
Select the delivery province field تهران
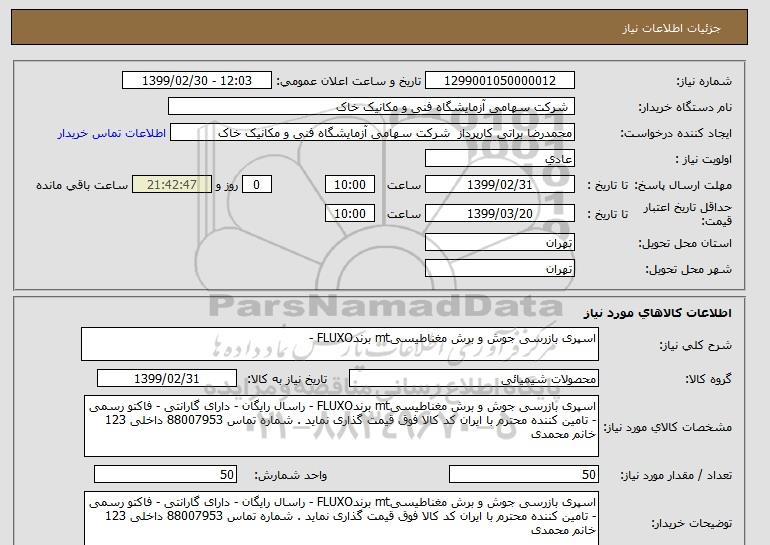(500, 243)
